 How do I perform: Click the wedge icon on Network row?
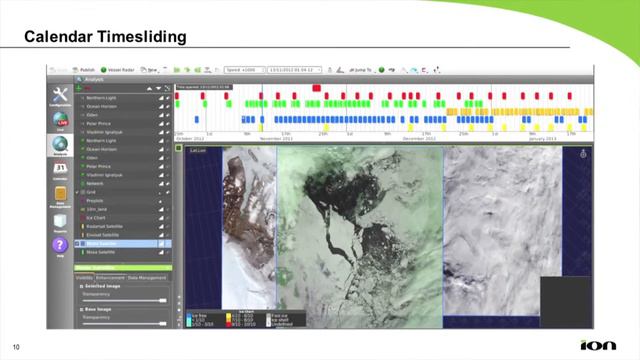(161, 184)
